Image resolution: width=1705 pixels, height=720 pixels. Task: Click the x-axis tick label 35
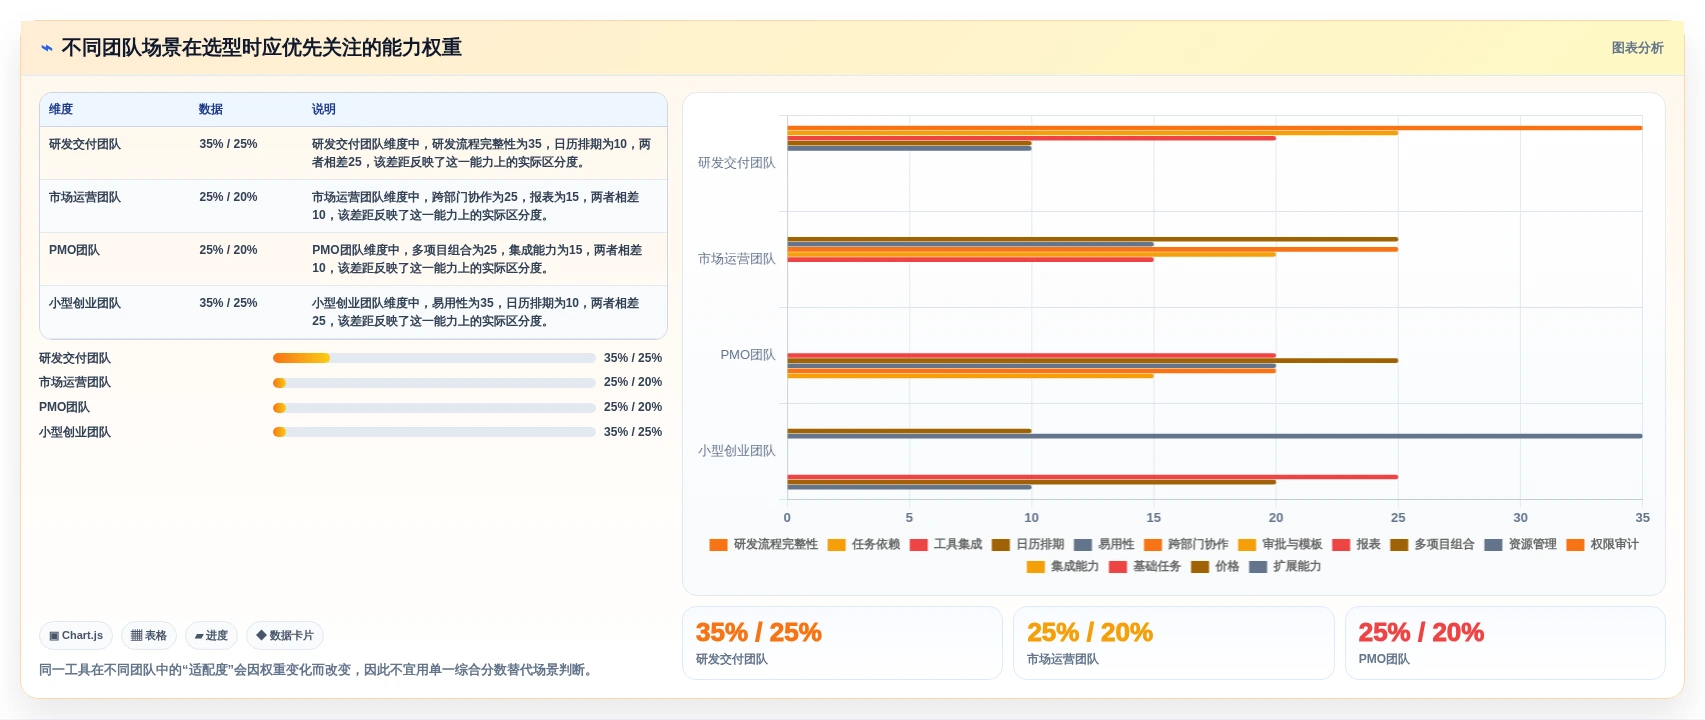(x=1642, y=518)
